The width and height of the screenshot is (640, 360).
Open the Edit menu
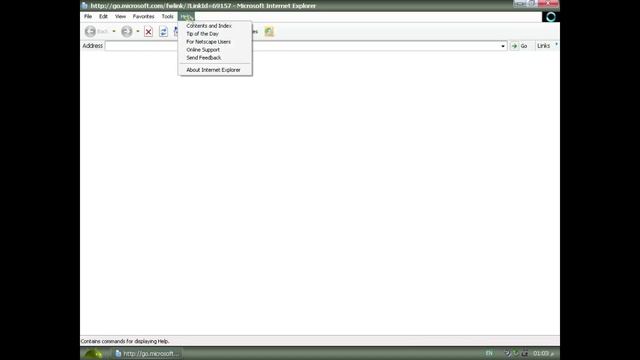coord(103,16)
